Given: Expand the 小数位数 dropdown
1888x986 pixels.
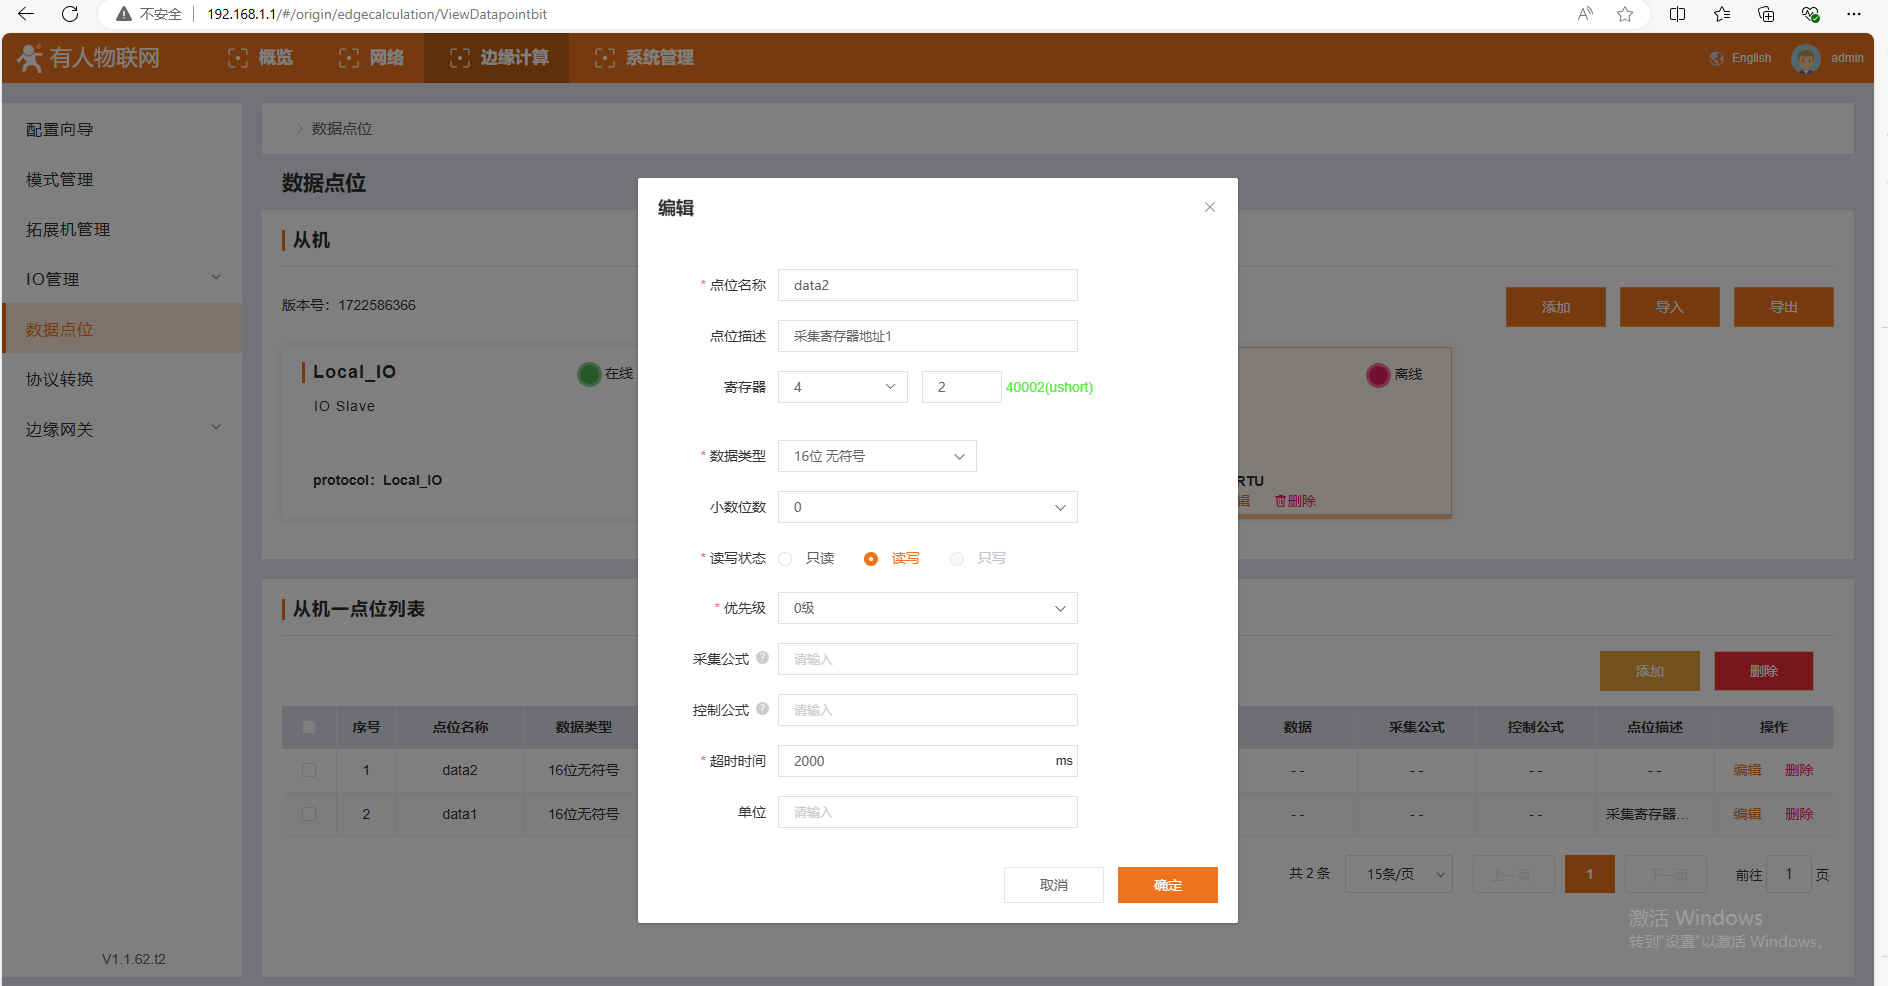Looking at the screenshot, I should (927, 507).
